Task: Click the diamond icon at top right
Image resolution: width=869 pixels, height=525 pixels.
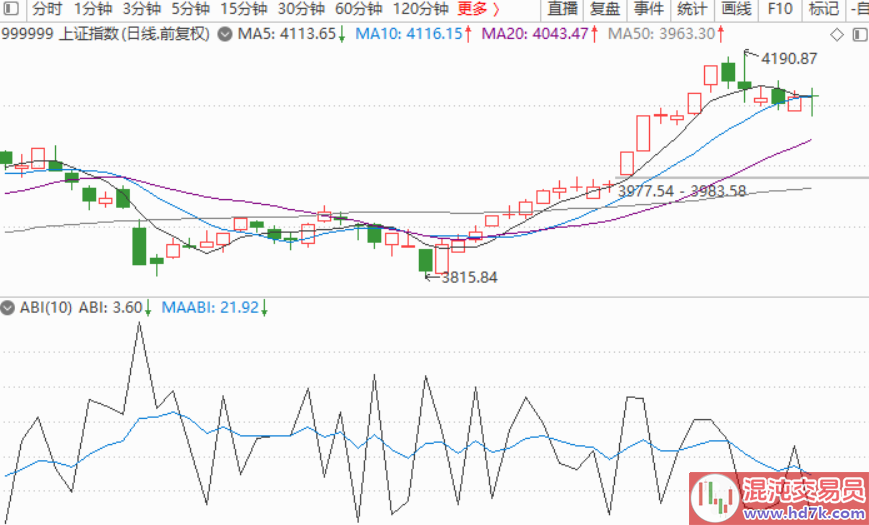Action: (837, 34)
